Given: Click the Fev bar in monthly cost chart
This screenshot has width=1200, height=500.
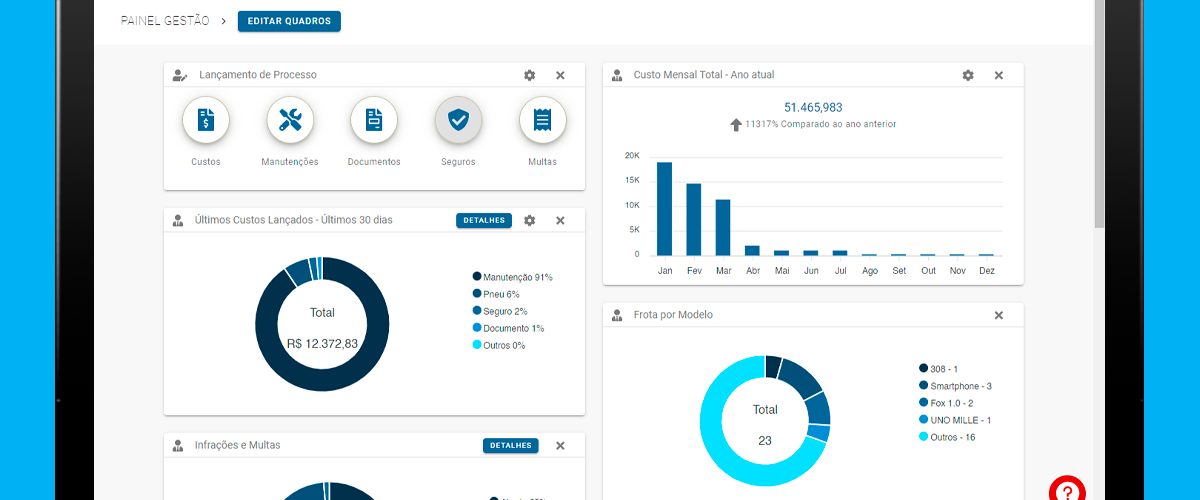Looking at the screenshot, I should (693, 219).
